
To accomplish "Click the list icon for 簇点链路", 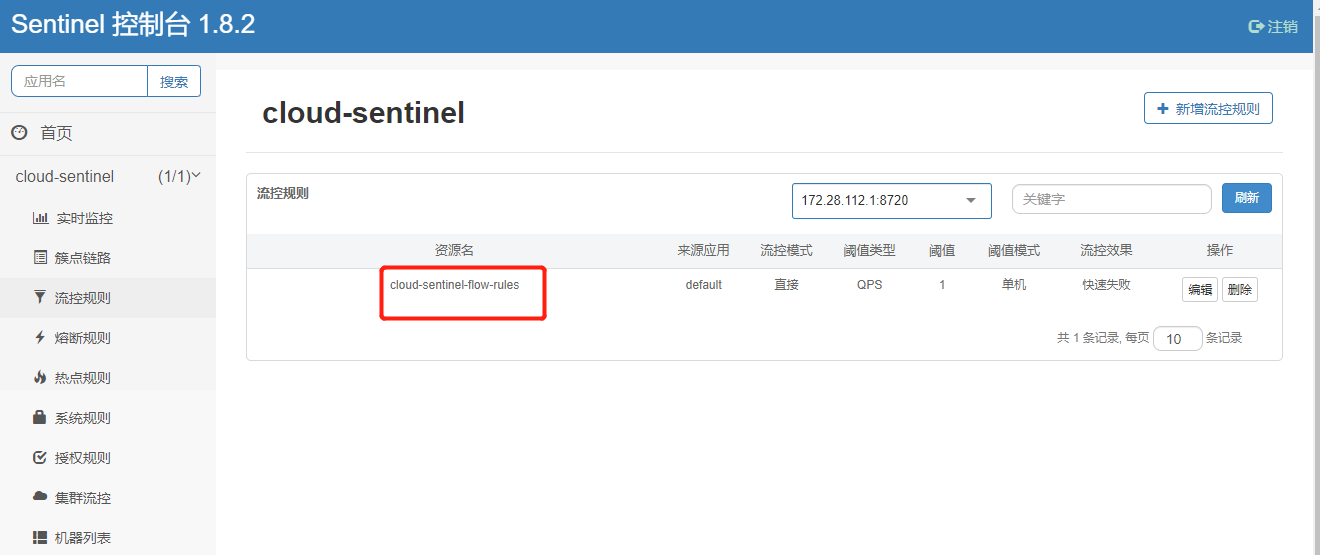I will pyautogui.click(x=40, y=258).
